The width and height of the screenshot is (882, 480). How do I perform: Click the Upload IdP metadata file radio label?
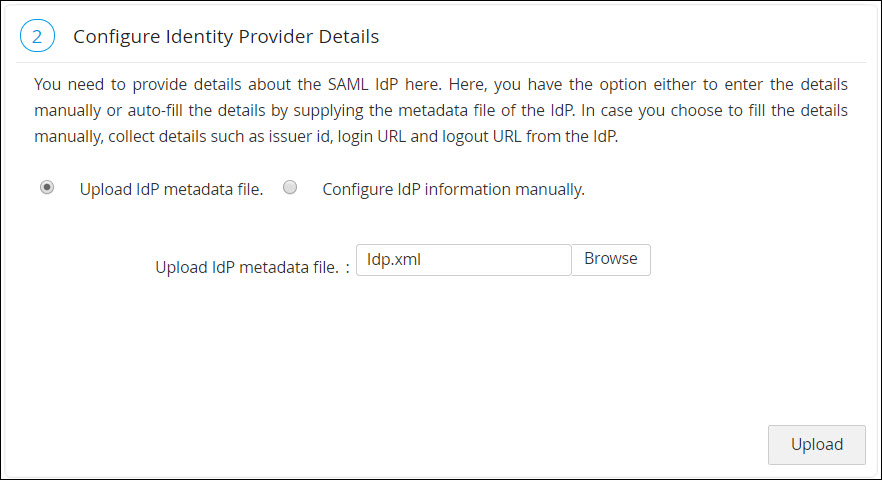pyautogui.click(x=171, y=189)
